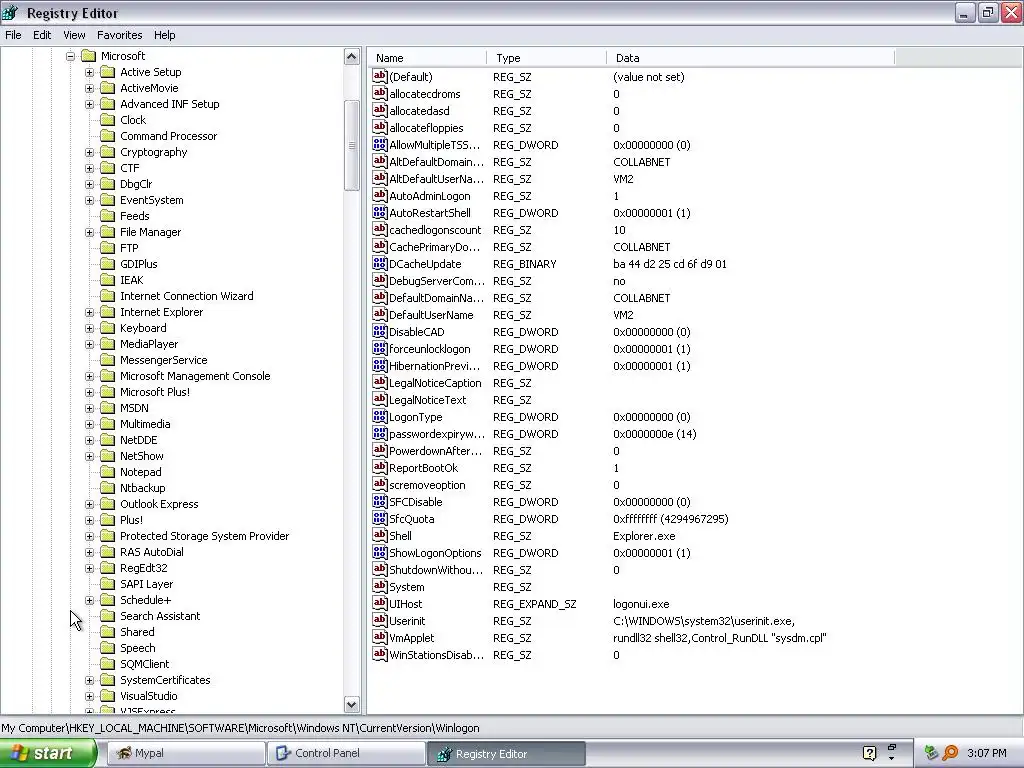
Task: Click the tree scrollbar down arrow
Action: (351, 704)
